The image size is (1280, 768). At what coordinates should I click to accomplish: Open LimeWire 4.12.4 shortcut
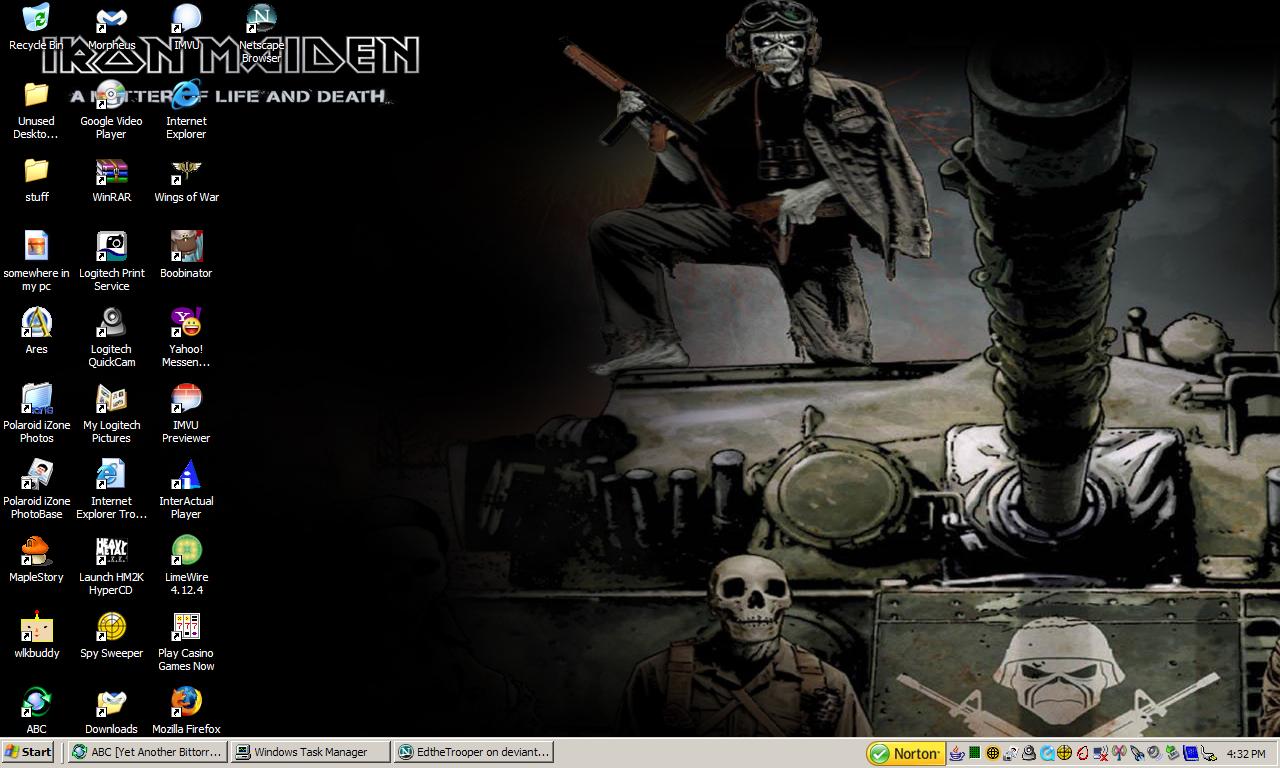pos(186,566)
